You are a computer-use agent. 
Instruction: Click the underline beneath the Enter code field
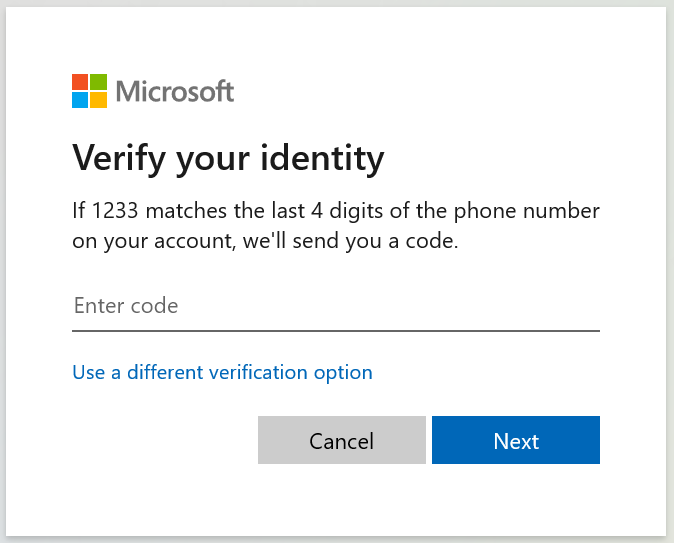pos(336,331)
